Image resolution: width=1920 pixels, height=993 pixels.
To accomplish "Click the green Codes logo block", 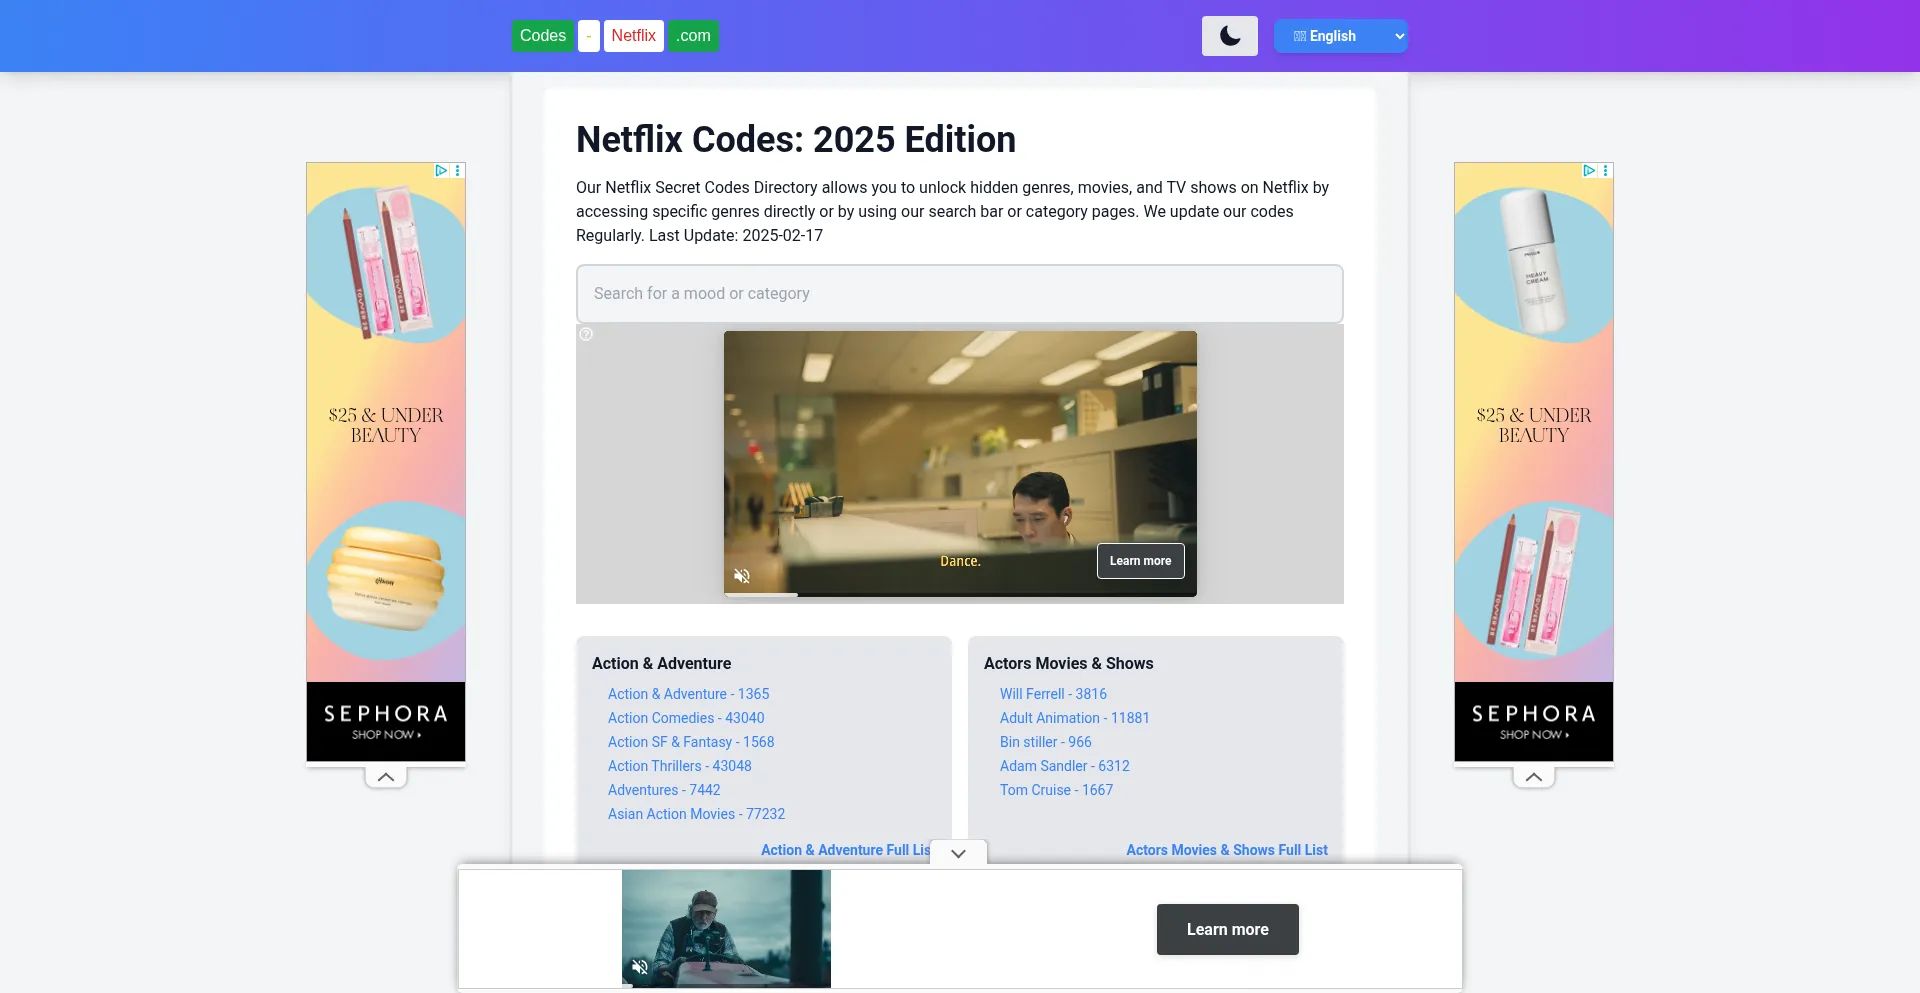I will (x=543, y=36).
